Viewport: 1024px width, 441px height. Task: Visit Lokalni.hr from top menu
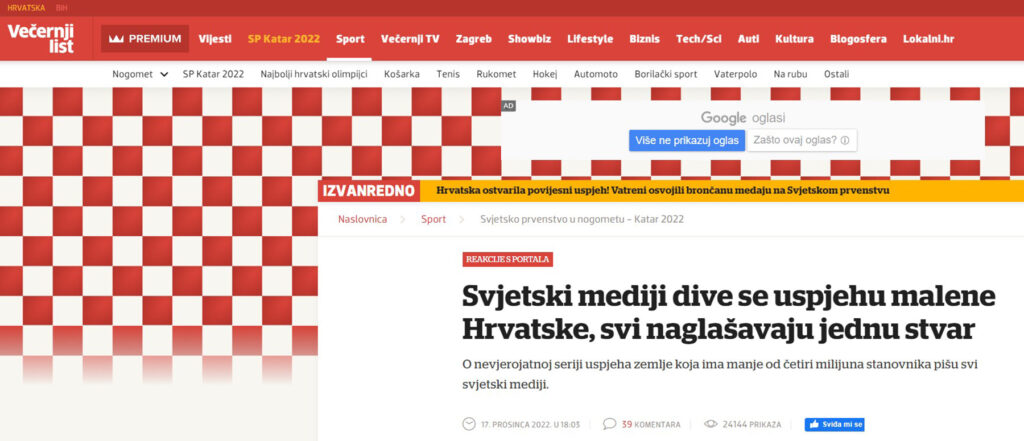928,39
